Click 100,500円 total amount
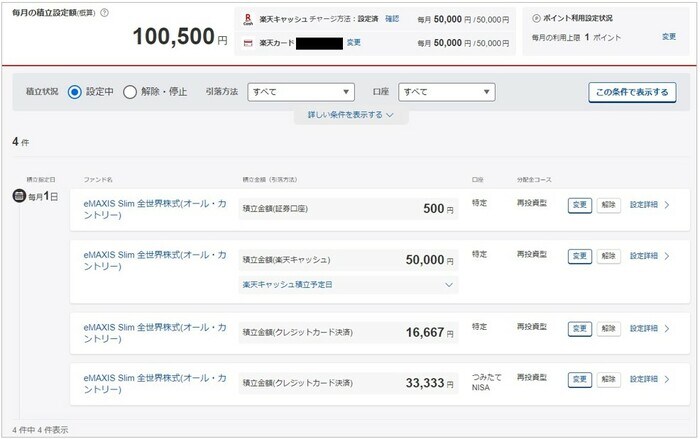This screenshot has height=439, width=700. tap(180, 37)
